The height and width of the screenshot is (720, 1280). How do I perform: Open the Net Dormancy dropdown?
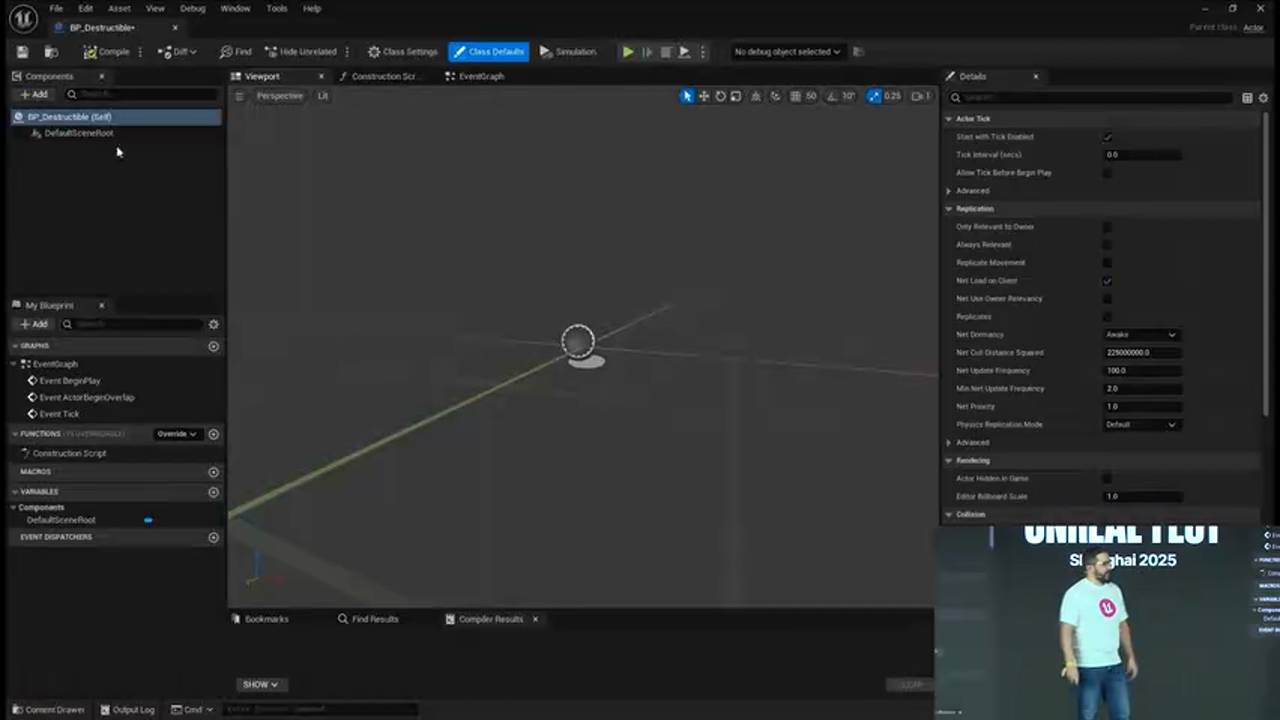(x=1140, y=334)
